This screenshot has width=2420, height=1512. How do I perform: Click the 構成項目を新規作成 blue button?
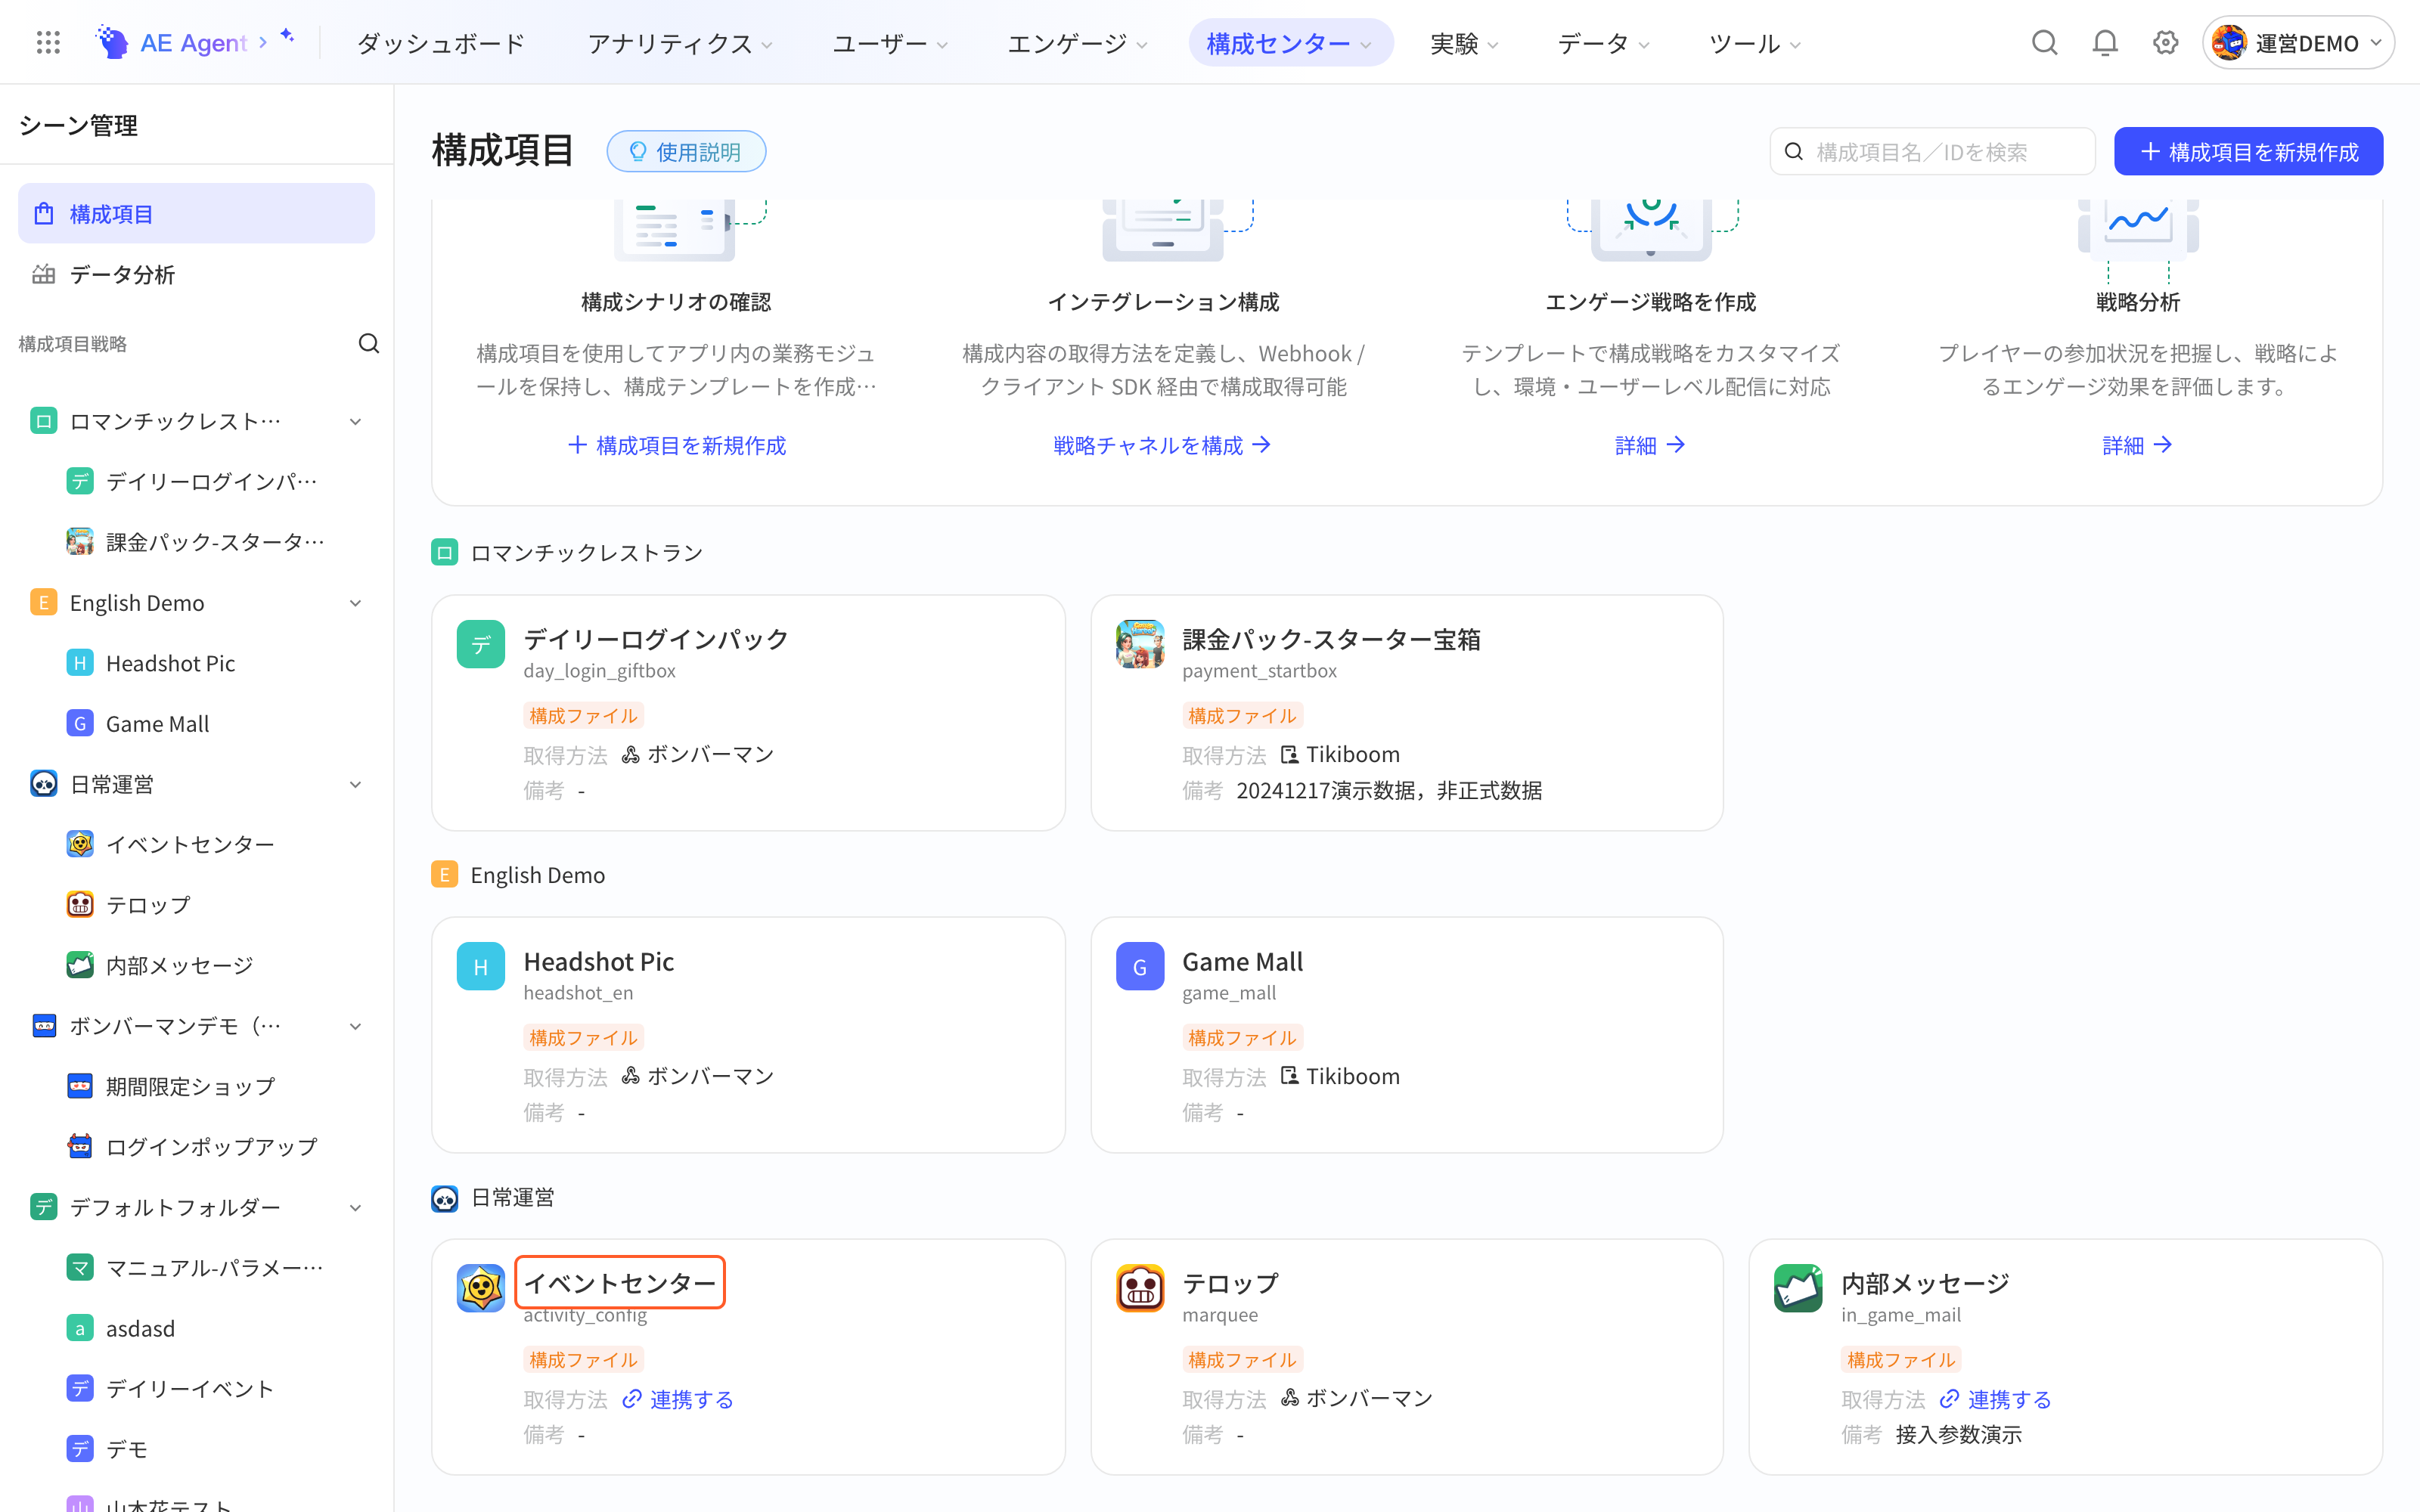pos(2248,151)
